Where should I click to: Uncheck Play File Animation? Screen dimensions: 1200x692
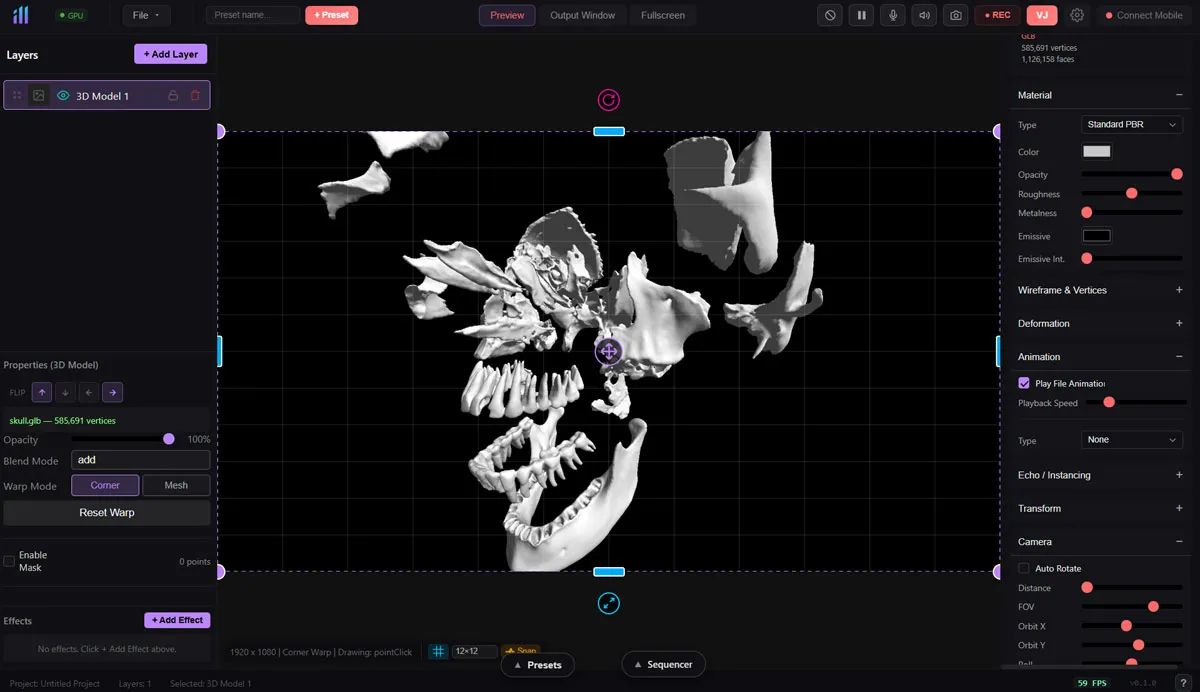point(1023,382)
